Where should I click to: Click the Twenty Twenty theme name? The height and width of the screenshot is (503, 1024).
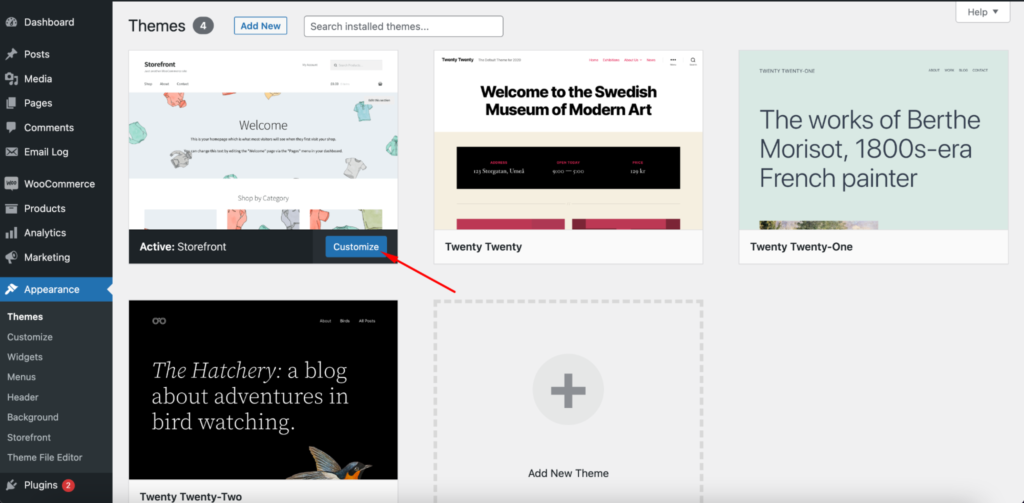pyautogui.click(x=483, y=247)
